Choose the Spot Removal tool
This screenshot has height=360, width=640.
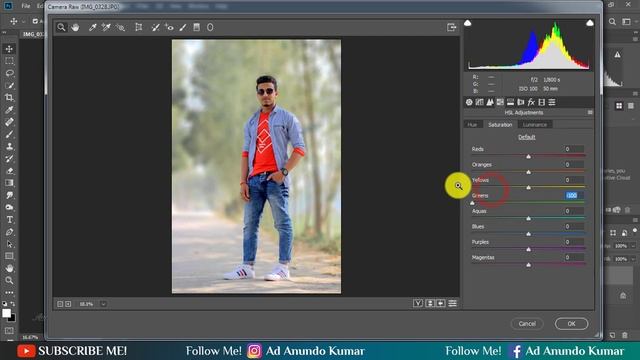coord(156,27)
